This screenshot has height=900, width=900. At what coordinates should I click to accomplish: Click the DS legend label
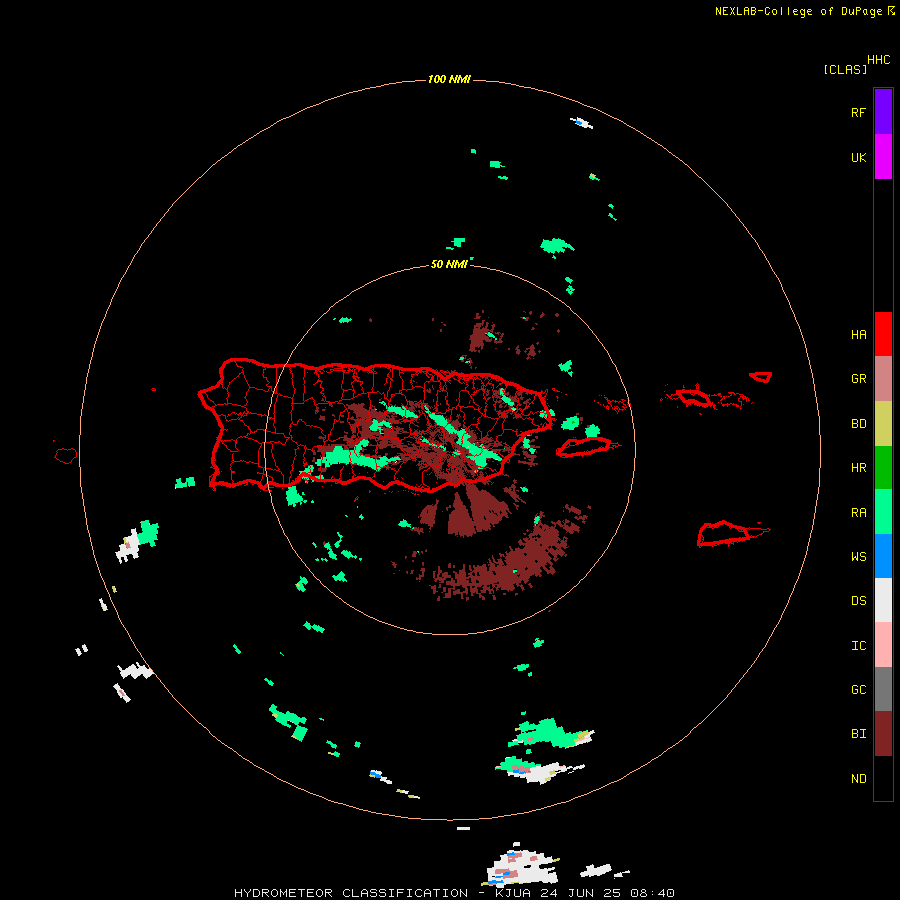858,601
